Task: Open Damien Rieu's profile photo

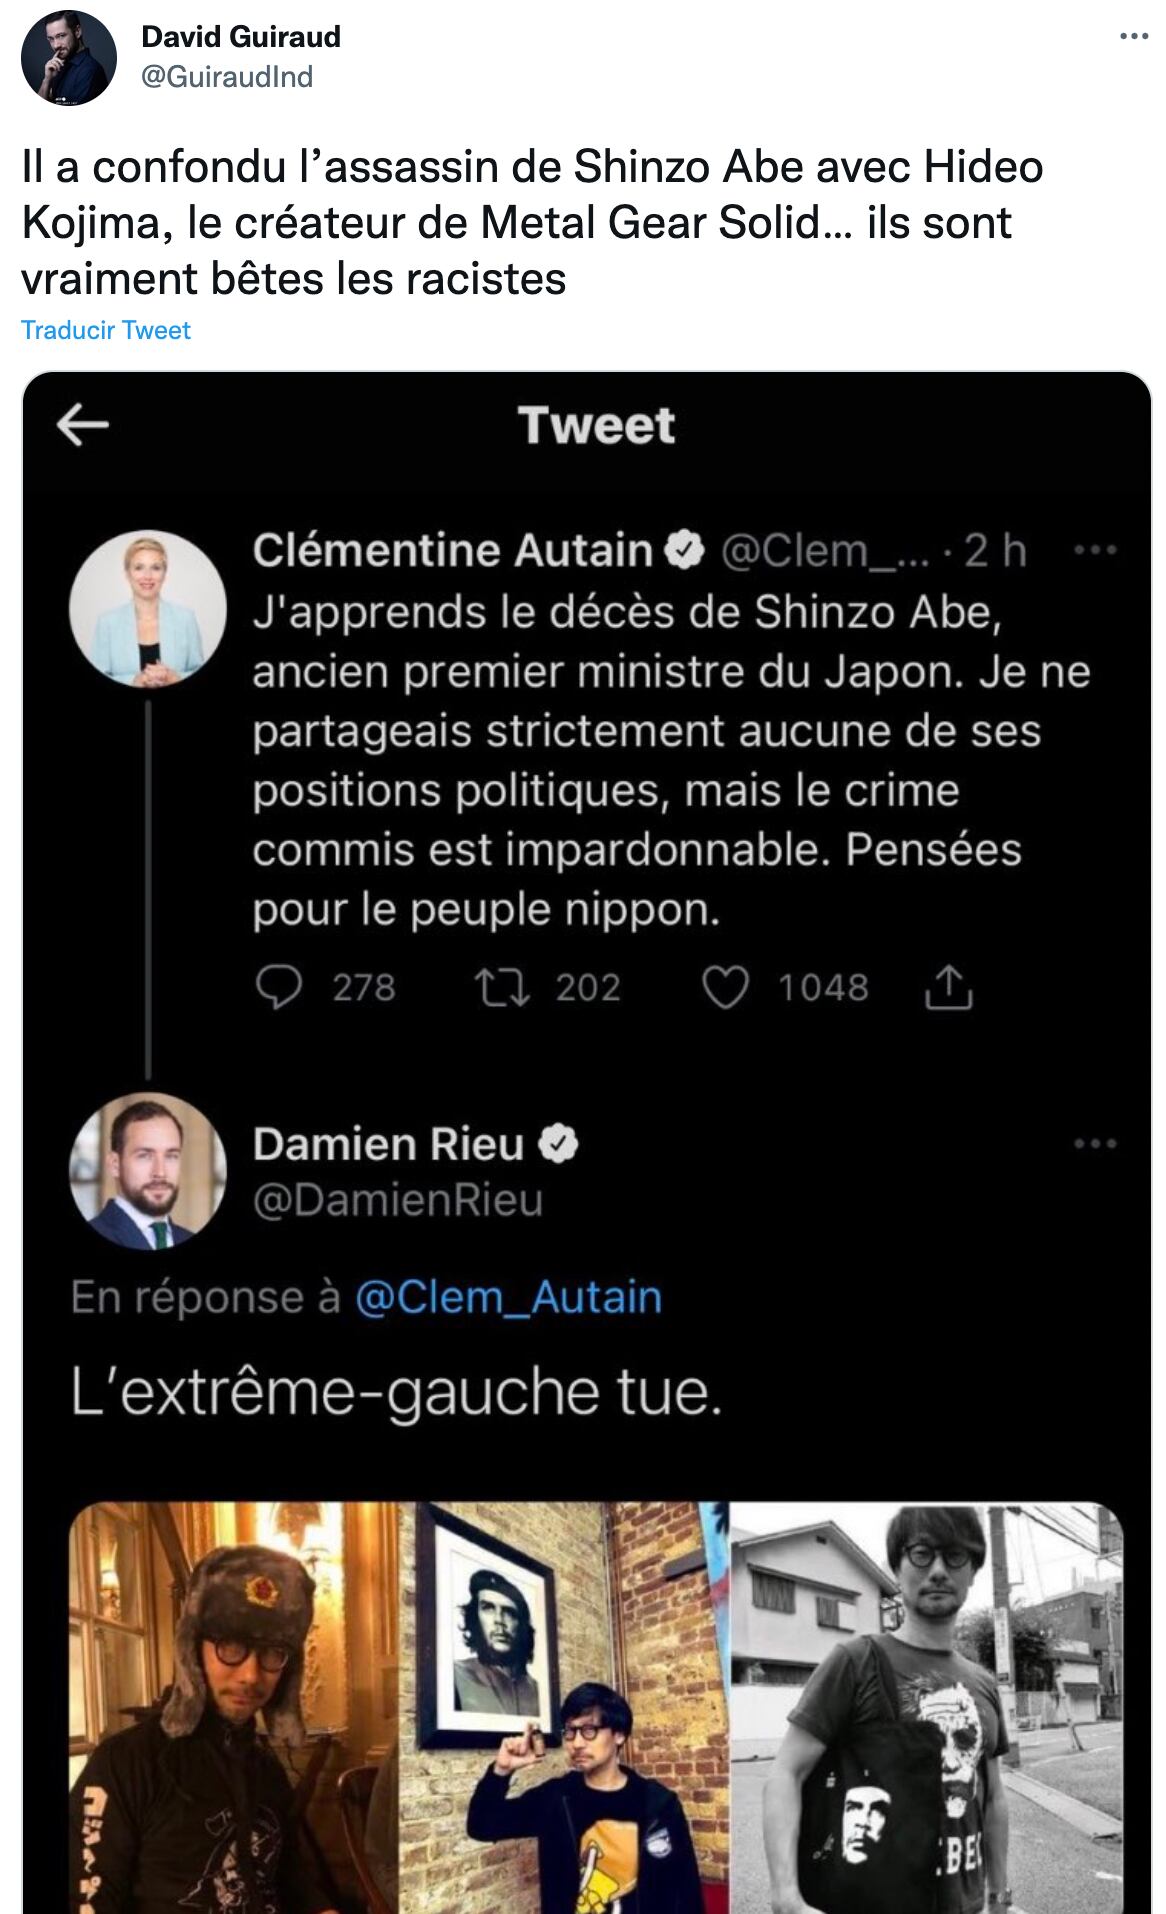Action: pos(148,1180)
